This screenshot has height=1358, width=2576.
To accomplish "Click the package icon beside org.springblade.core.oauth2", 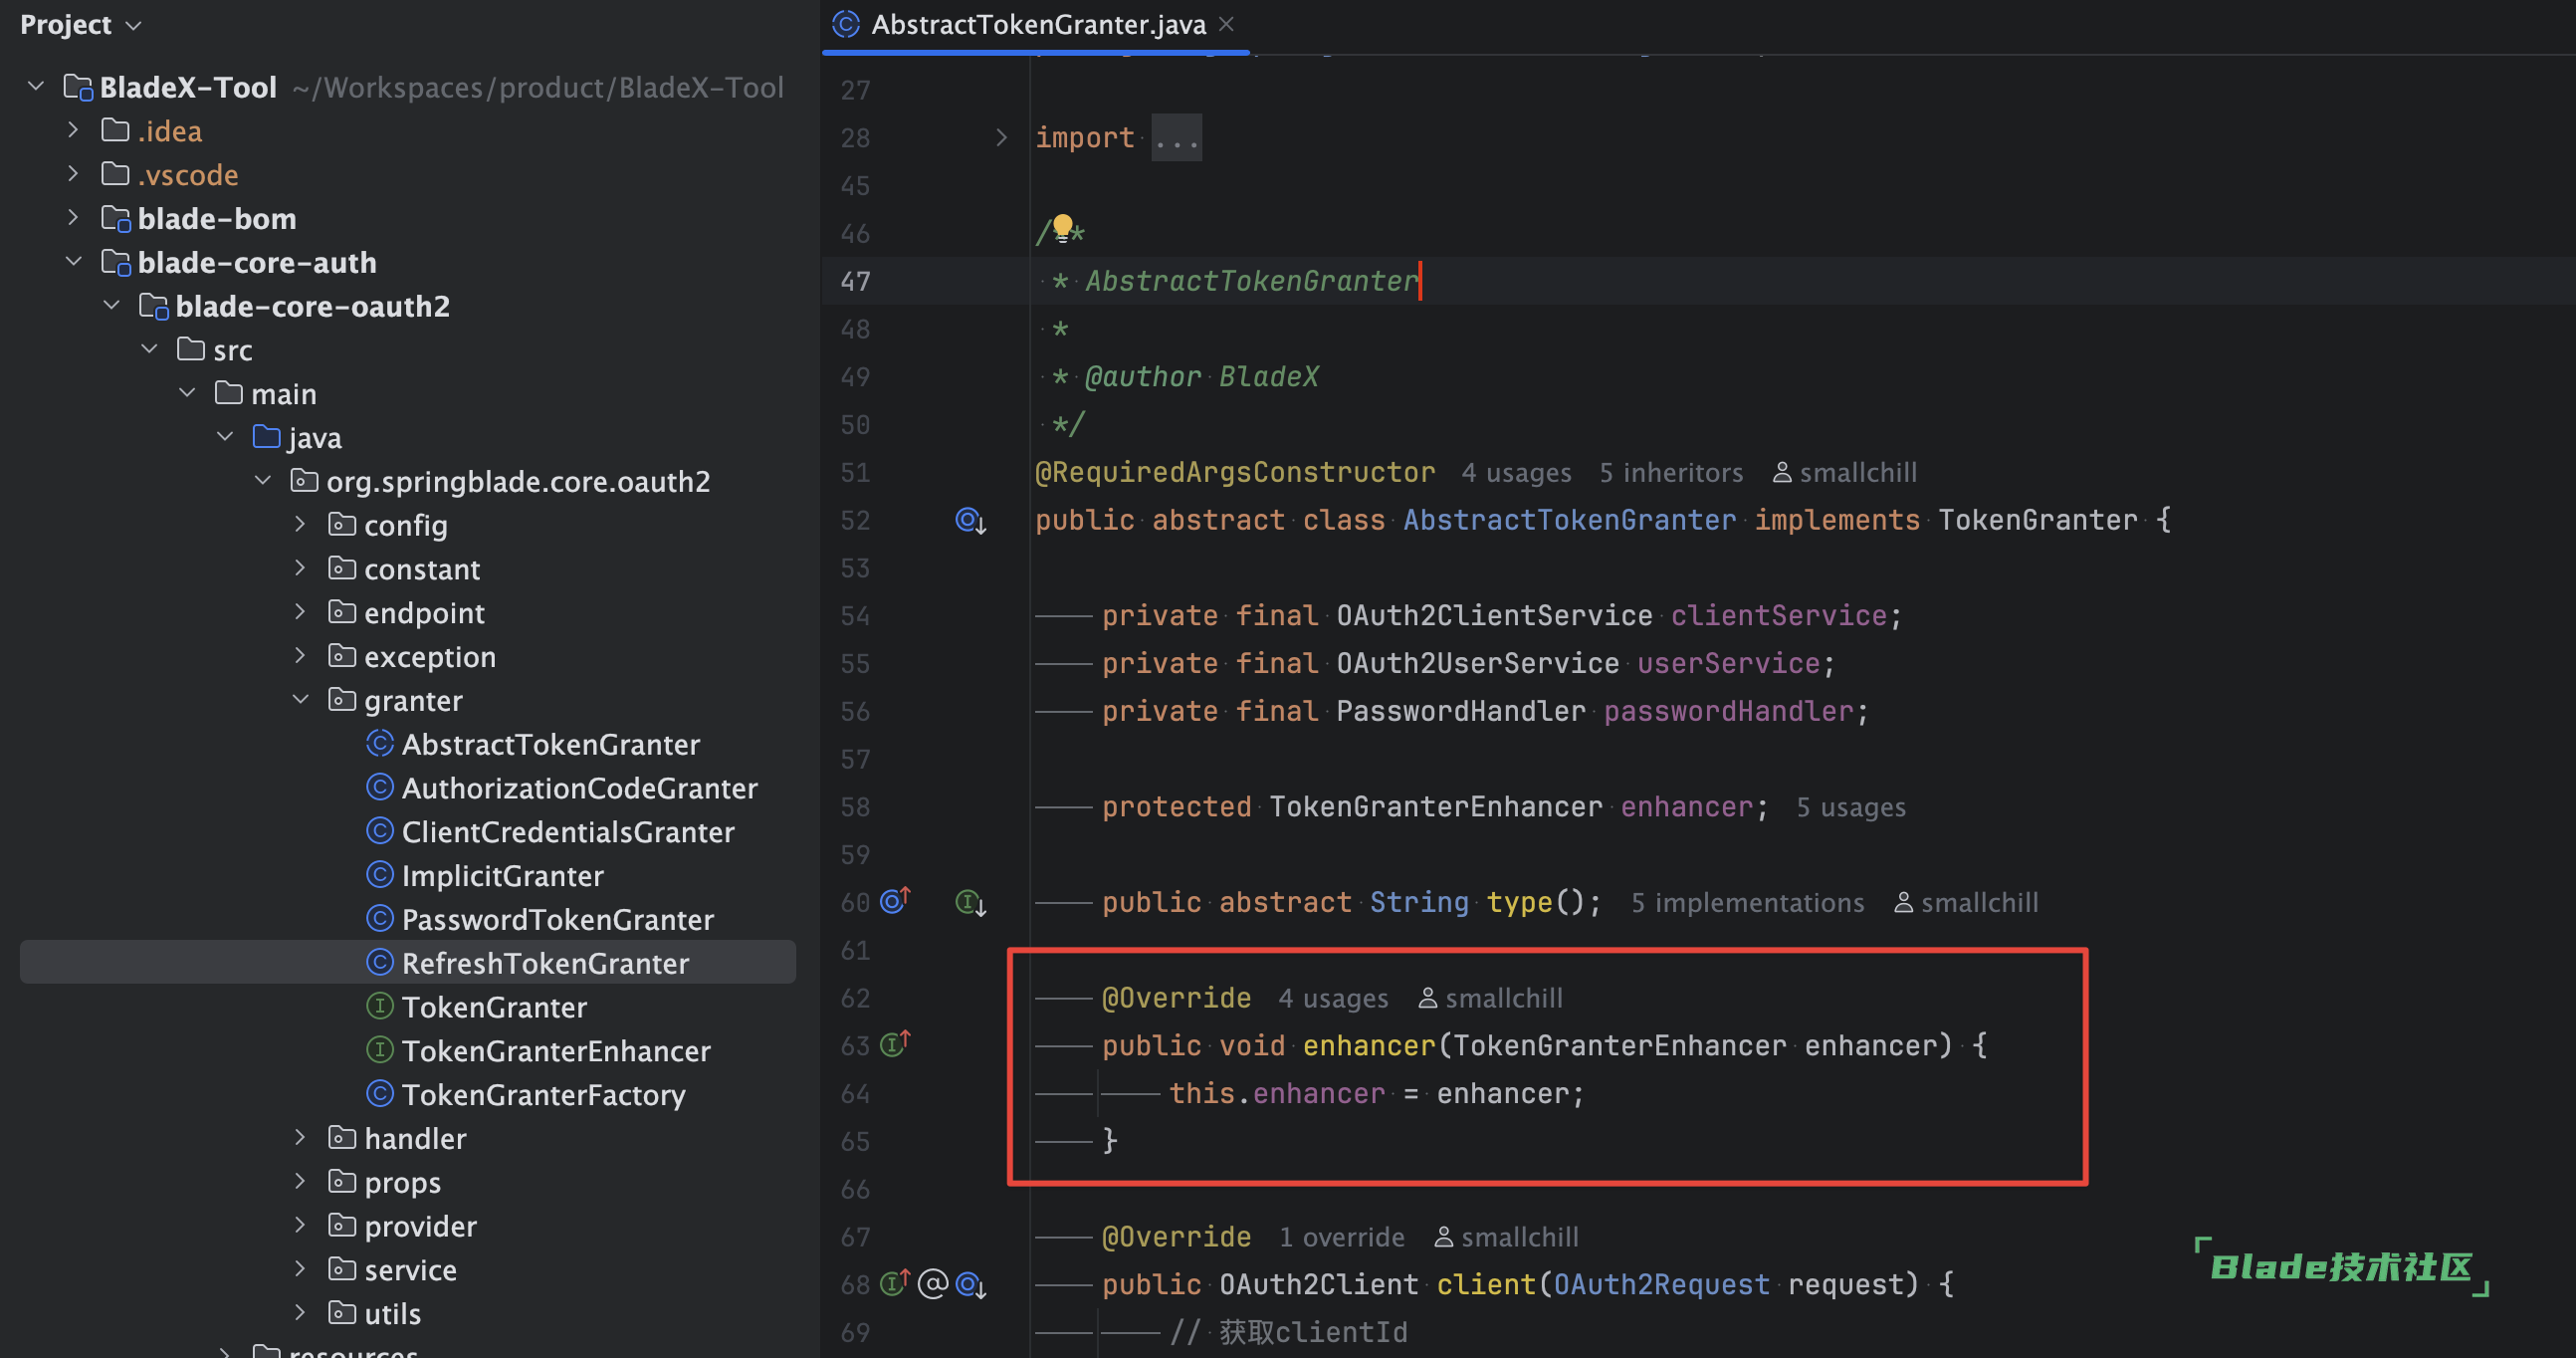I will coord(304,481).
